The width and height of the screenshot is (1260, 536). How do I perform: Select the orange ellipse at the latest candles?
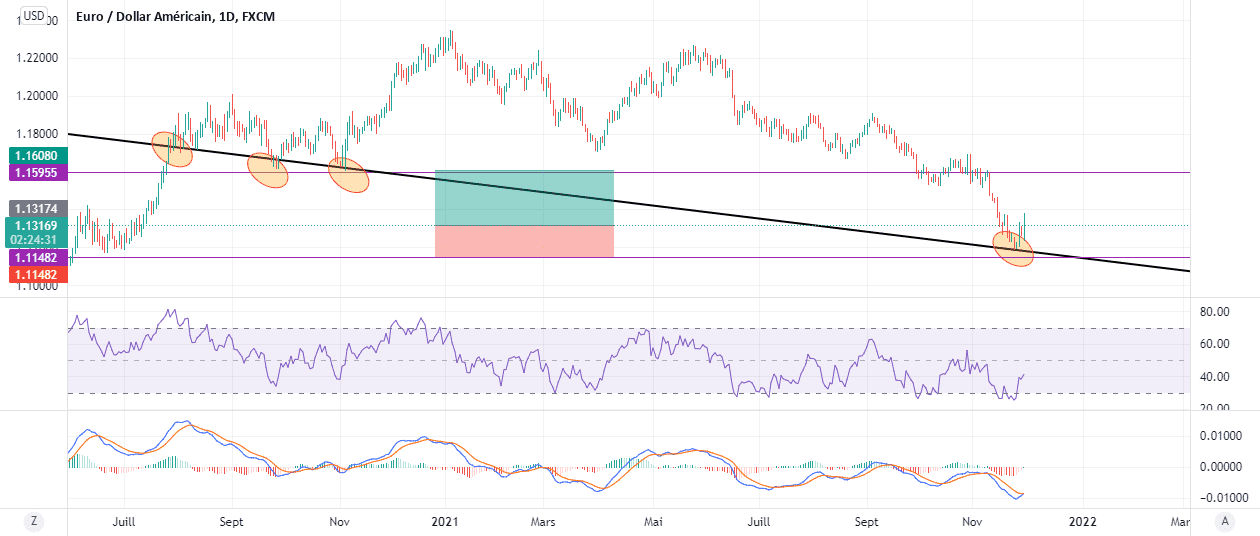click(x=1012, y=248)
